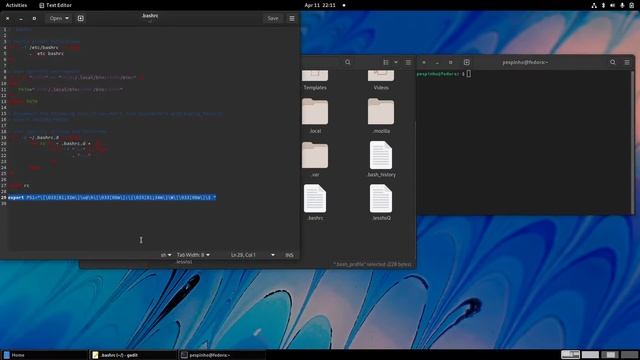Screen dimensions: 640x360
Task: Select the .bash_history file
Action: click(381, 159)
